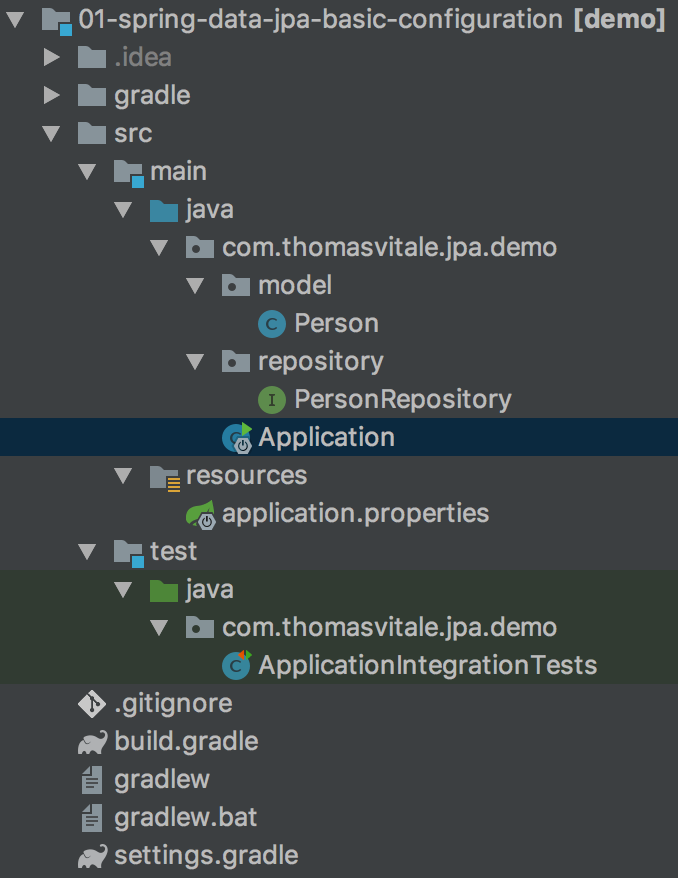Screen dimensions: 678x878
Task: Click the PersonRepository interface icon
Action: (272, 399)
